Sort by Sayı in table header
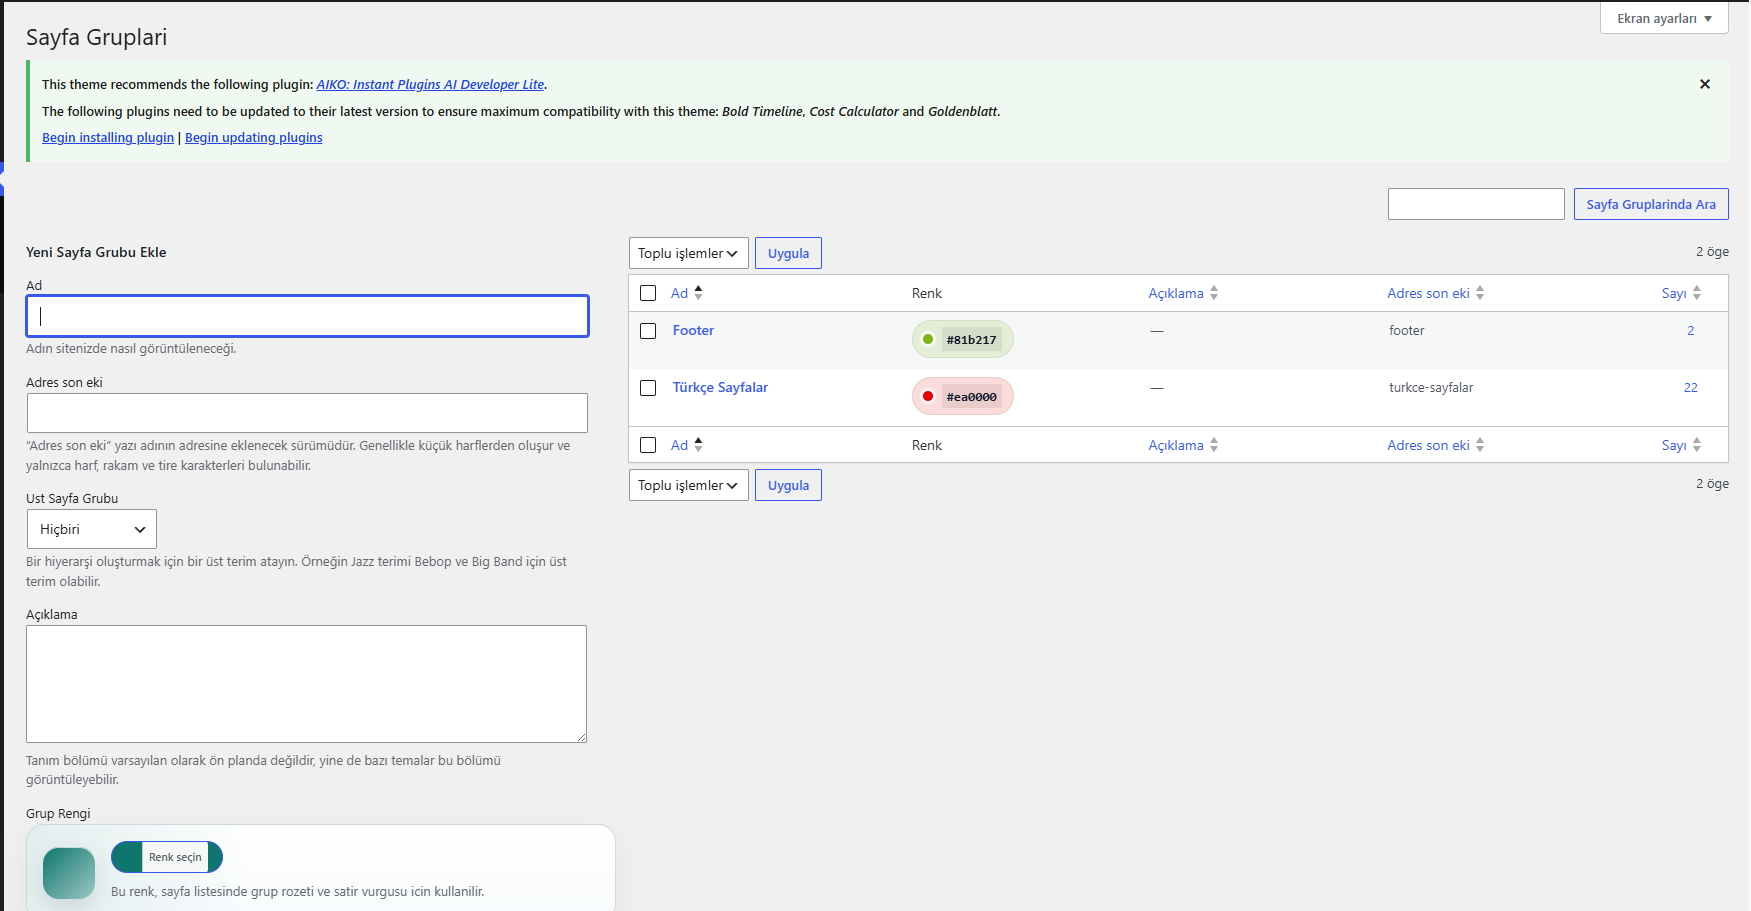This screenshot has width=1751, height=911. coord(1681,293)
